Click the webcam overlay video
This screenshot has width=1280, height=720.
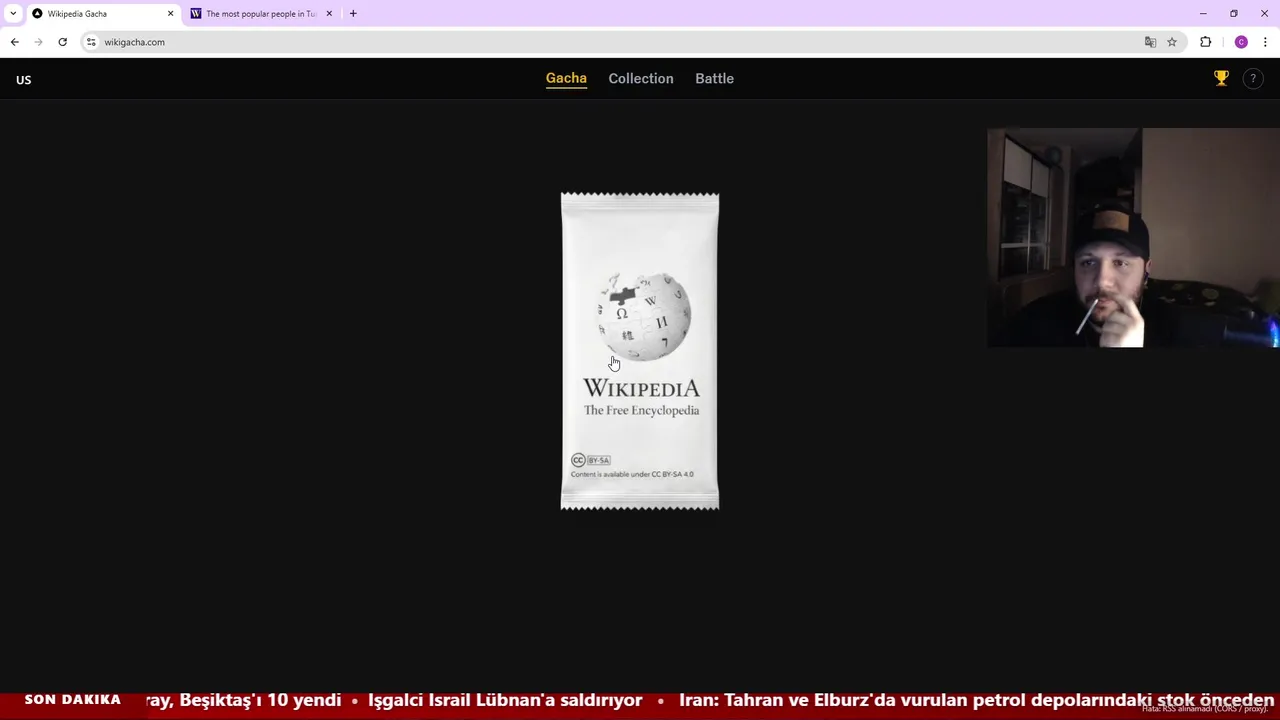pyautogui.click(x=1133, y=238)
